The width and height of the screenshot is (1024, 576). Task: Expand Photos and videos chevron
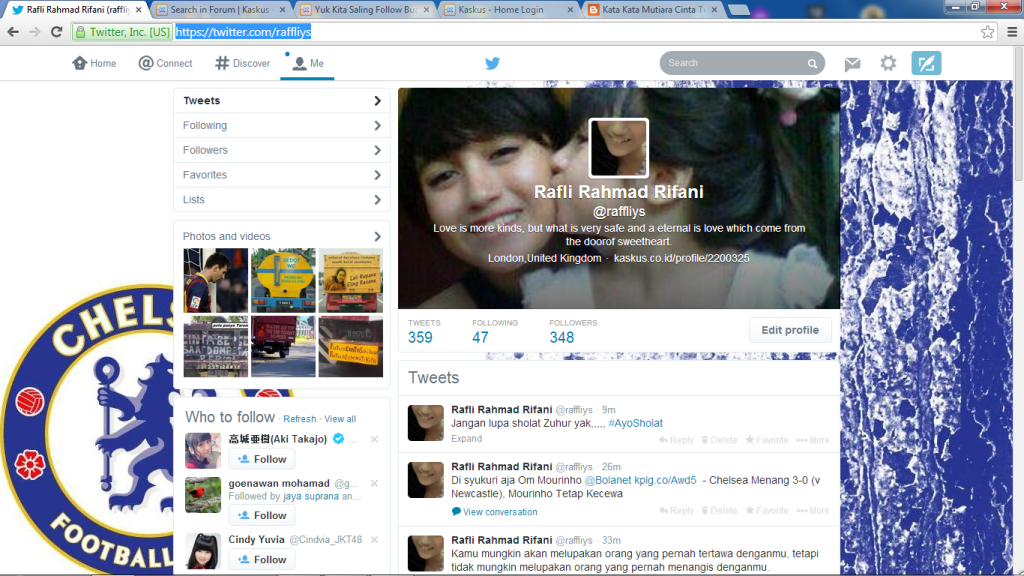[x=377, y=236]
